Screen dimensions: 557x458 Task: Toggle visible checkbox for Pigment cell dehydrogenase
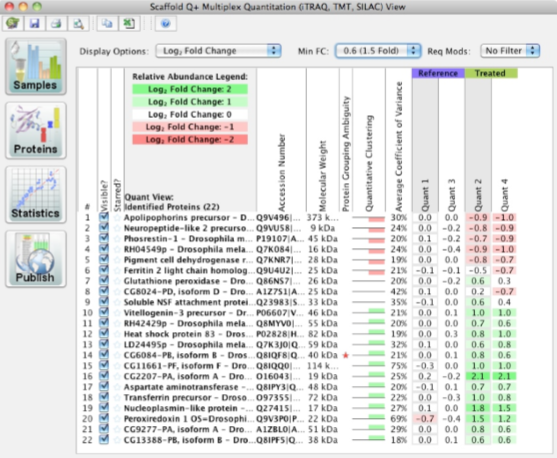tap(104, 259)
